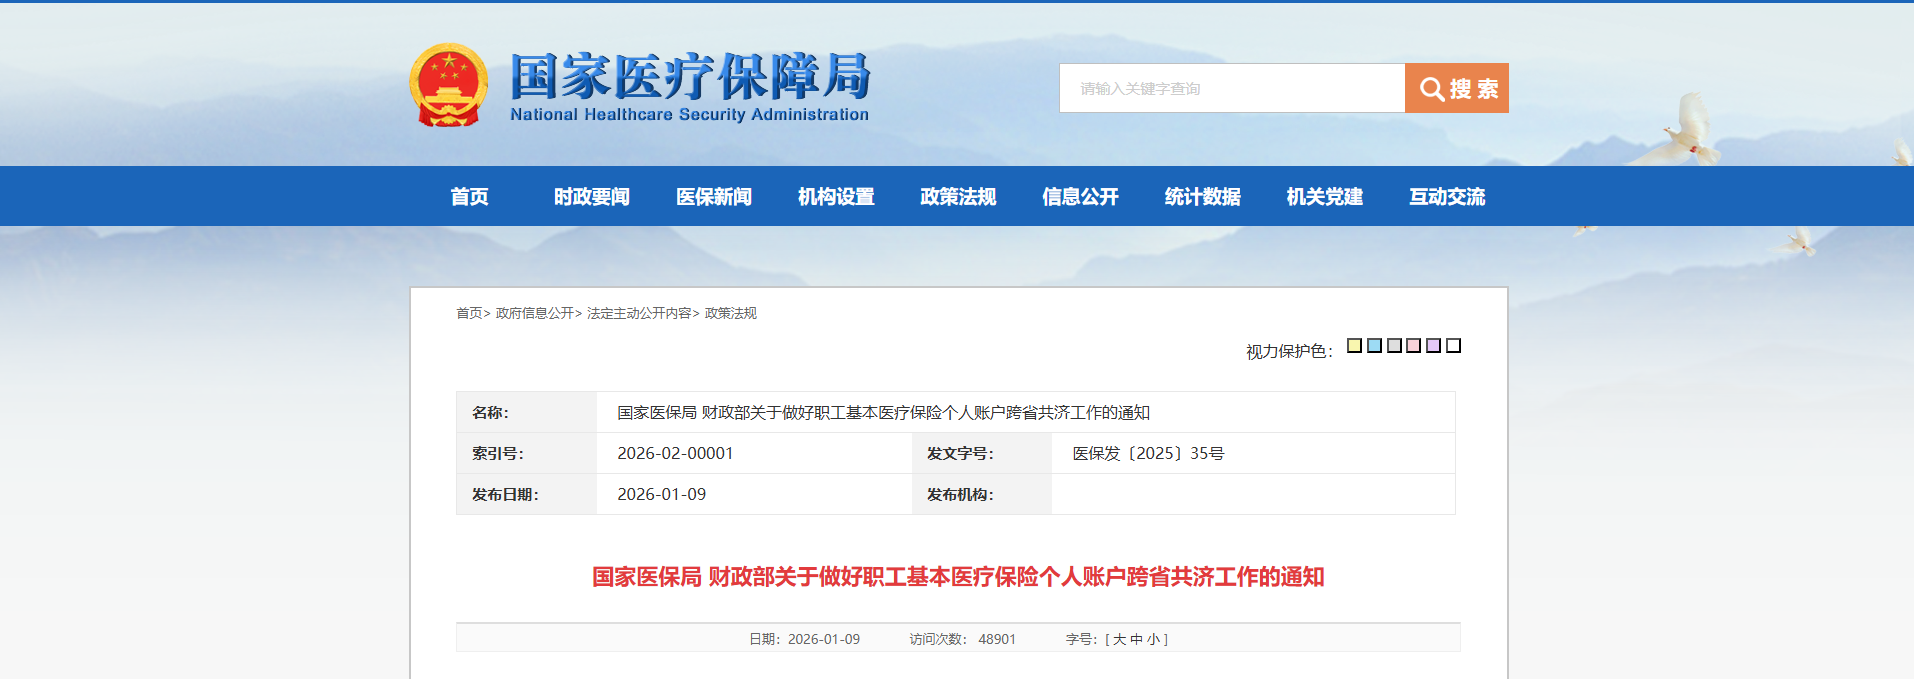This screenshot has width=1914, height=679.
Task: Click the visit count 48901
Action: [x=997, y=639]
